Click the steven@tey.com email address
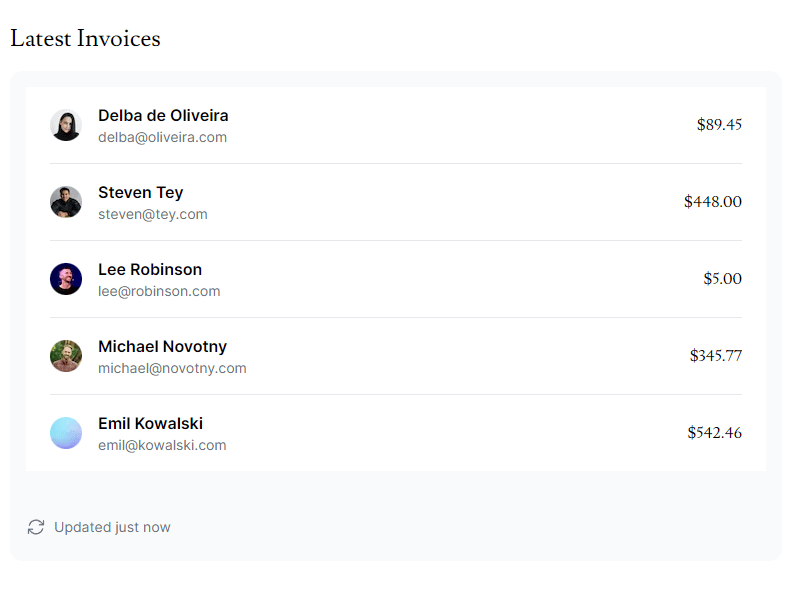This screenshot has height=603, width=798. coord(153,214)
